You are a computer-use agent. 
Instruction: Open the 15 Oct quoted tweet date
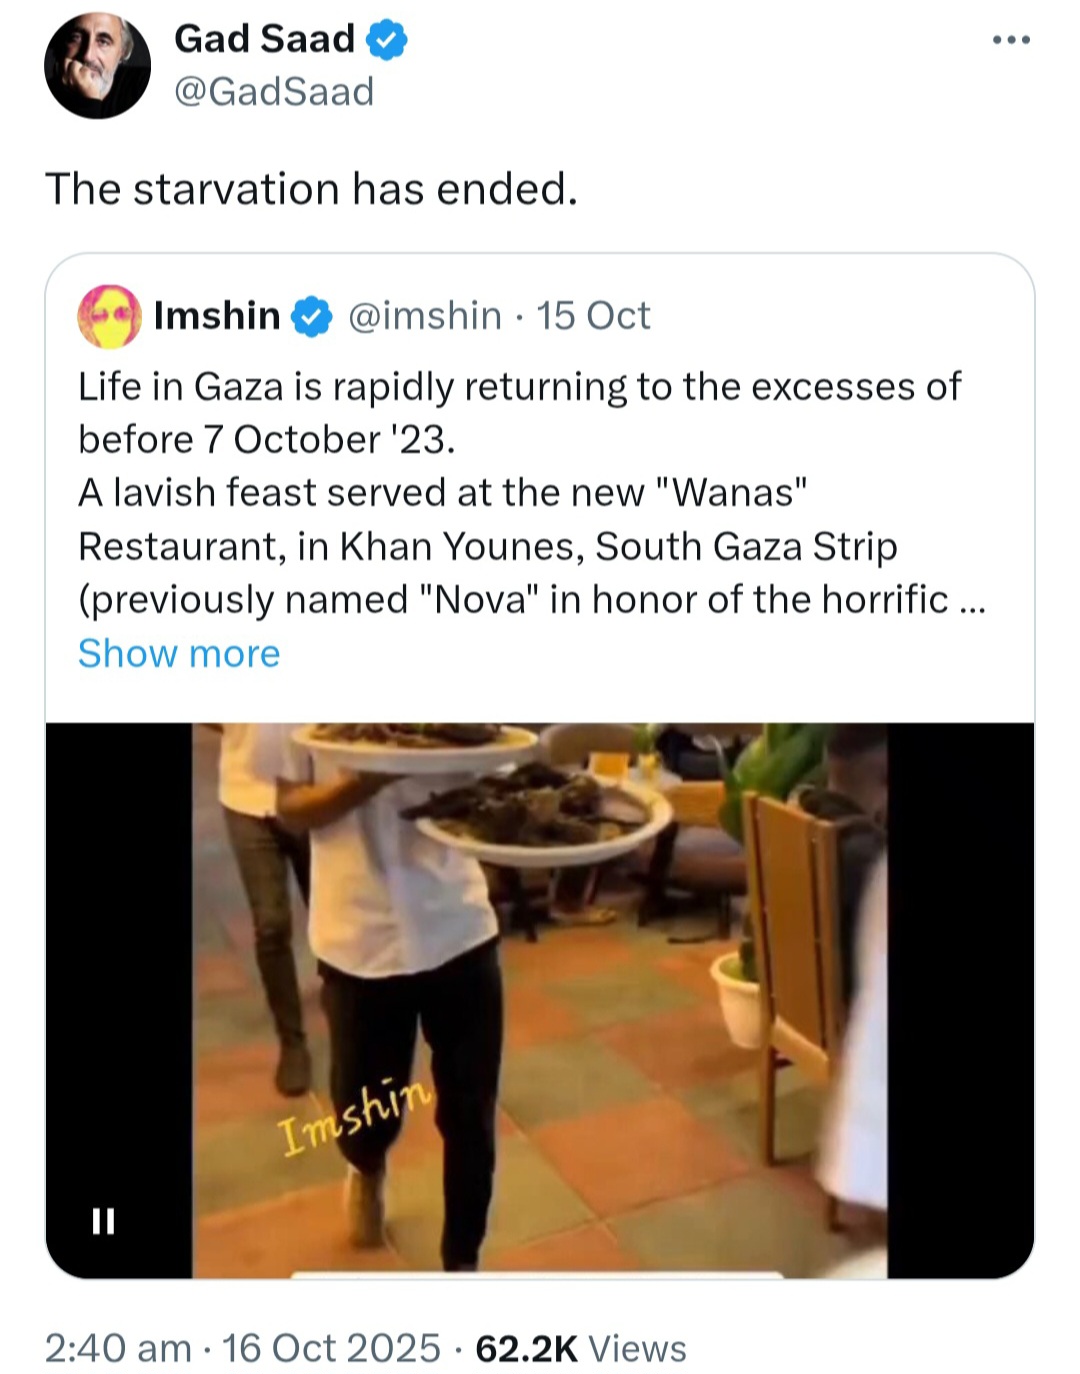593,316
